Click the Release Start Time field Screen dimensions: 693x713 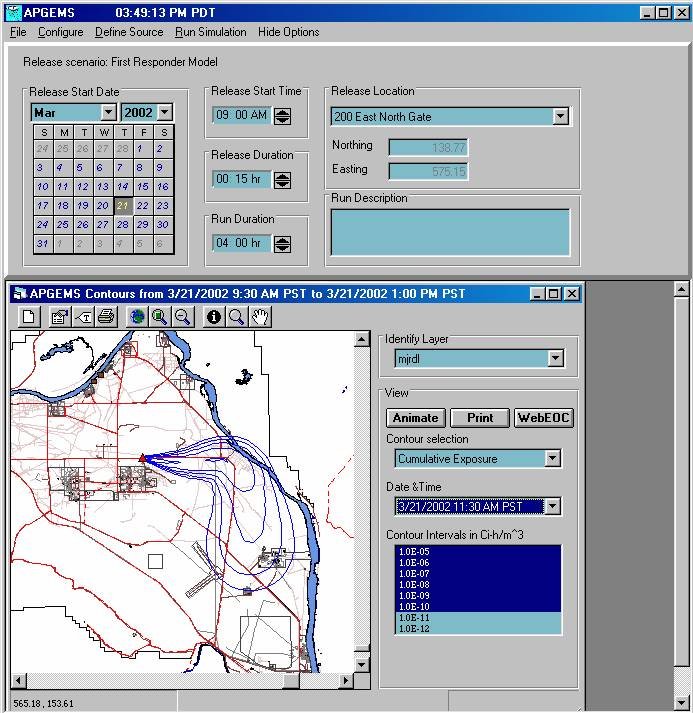tap(242, 115)
